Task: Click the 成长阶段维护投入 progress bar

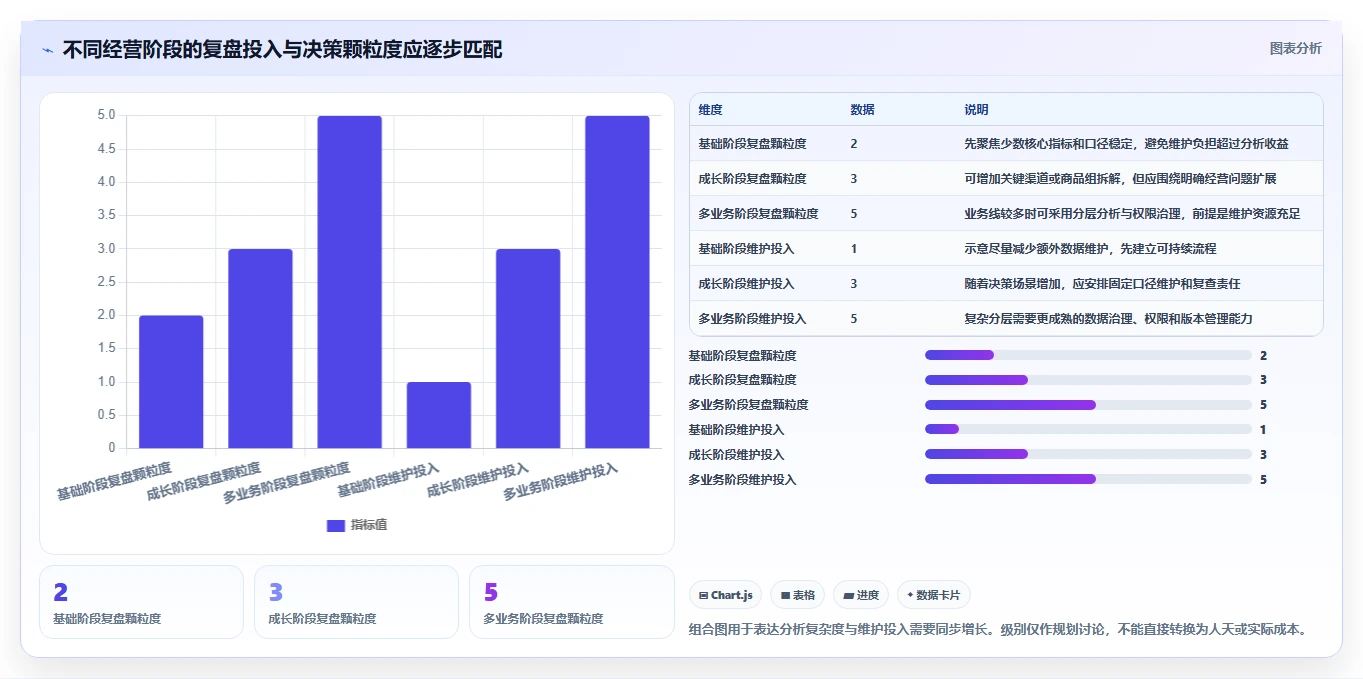Action: [1088, 454]
